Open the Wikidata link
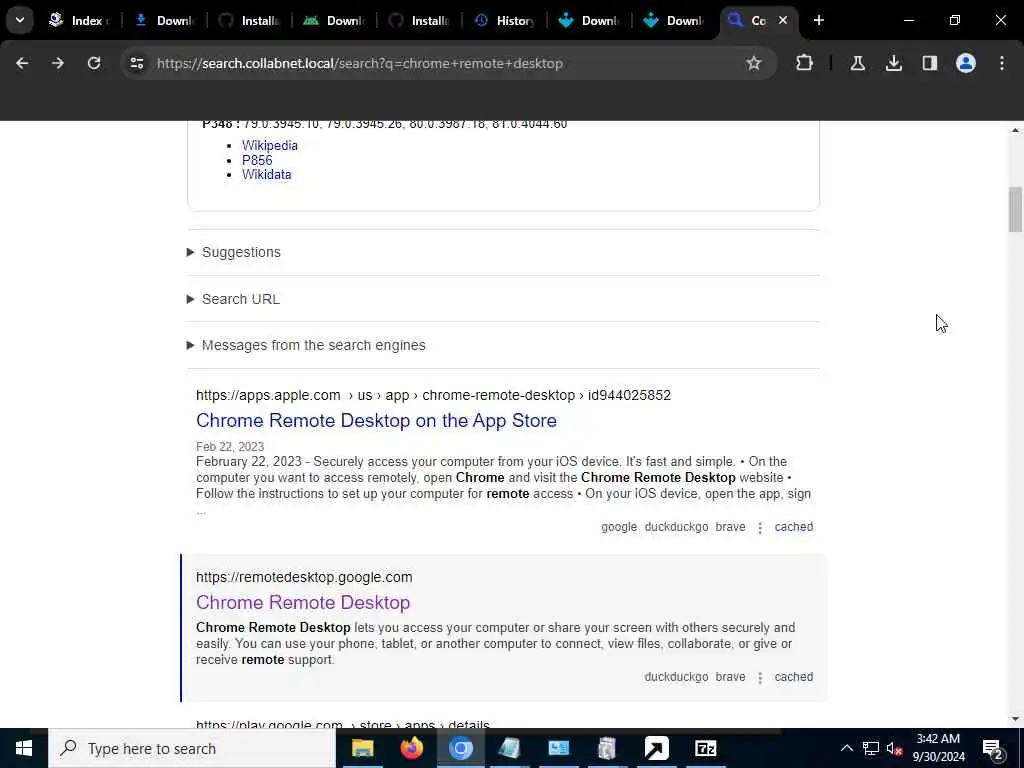Image resolution: width=1024 pixels, height=768 pixels. coord(266,174)
